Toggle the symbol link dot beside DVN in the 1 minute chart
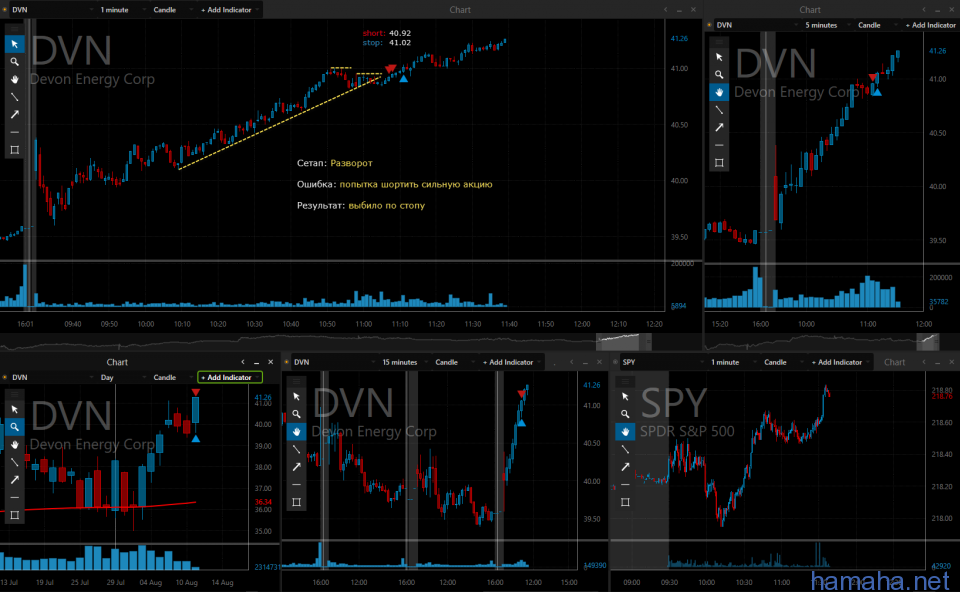Viewport: 960px width, 592px height. tap(5, 10)
